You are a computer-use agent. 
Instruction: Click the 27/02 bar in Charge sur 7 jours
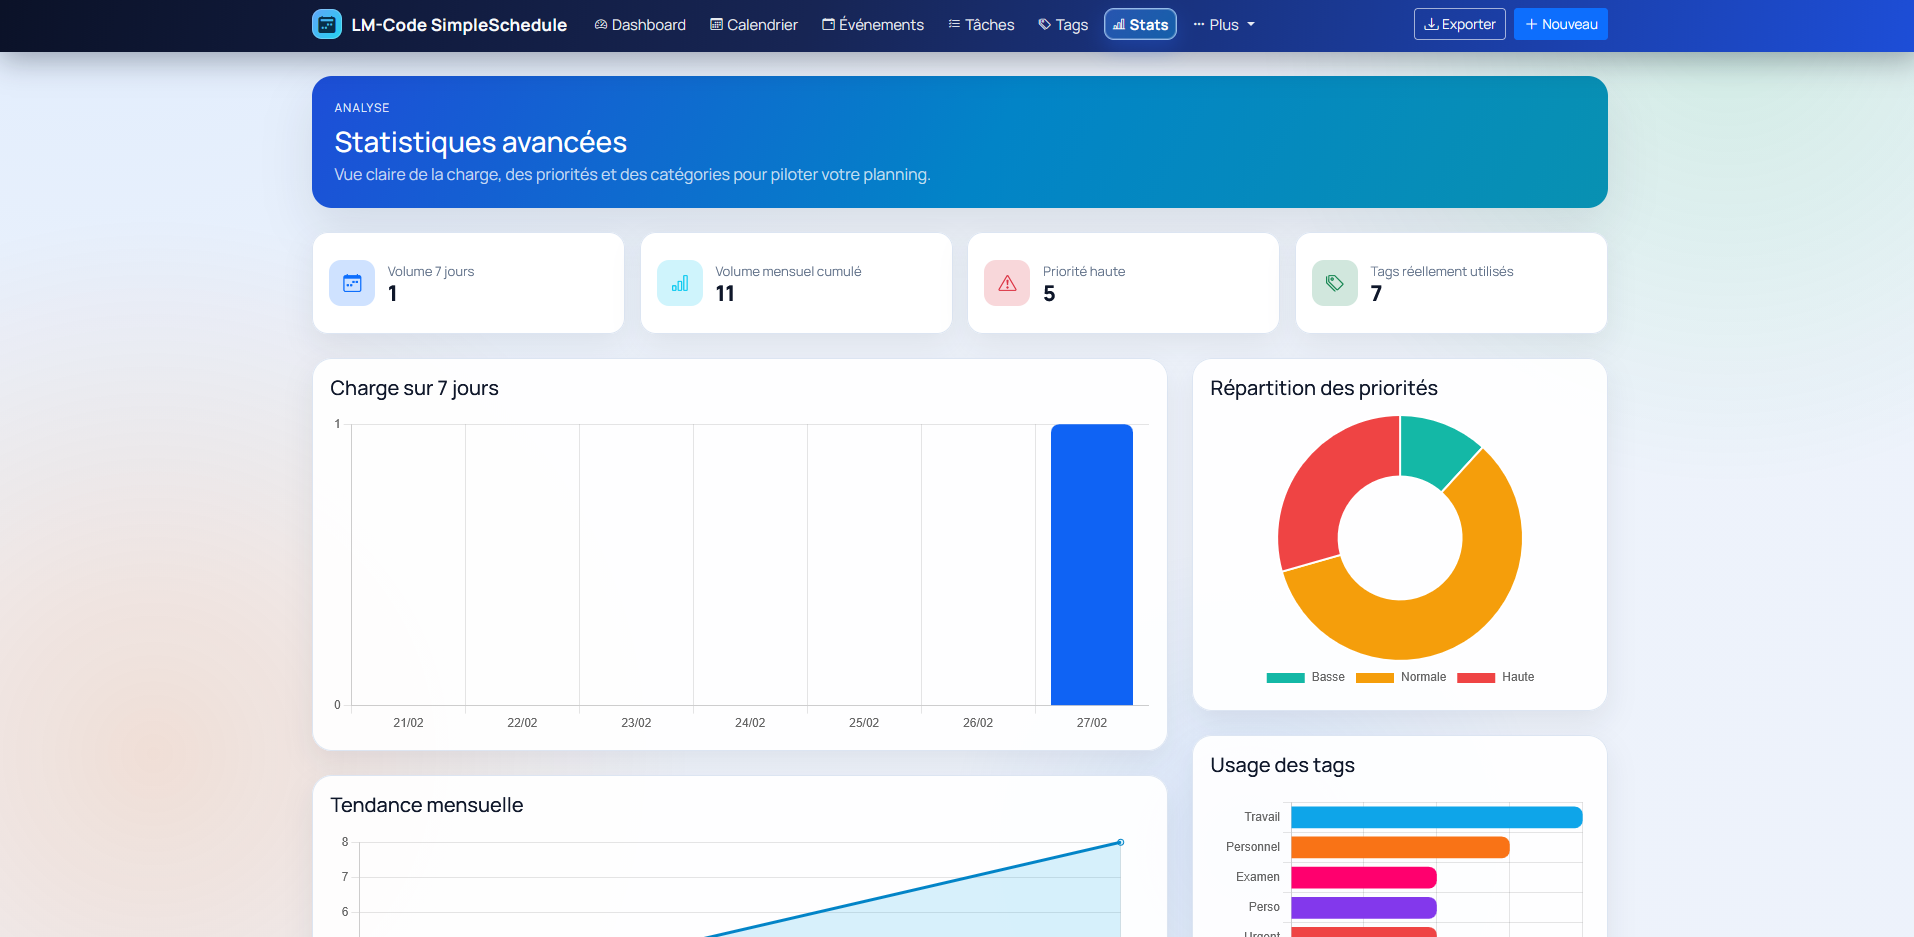(x=1091, y=564)
